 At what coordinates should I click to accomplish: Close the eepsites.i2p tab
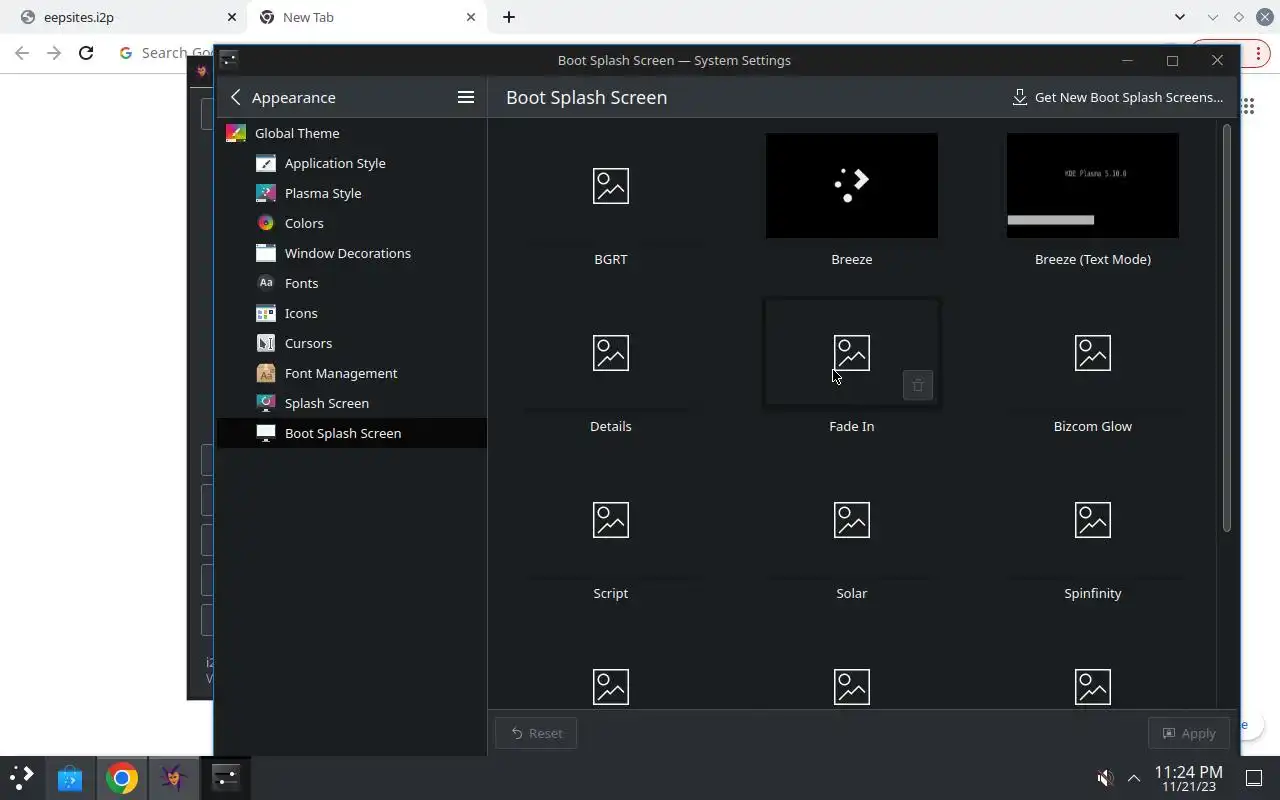coord(232,17)
